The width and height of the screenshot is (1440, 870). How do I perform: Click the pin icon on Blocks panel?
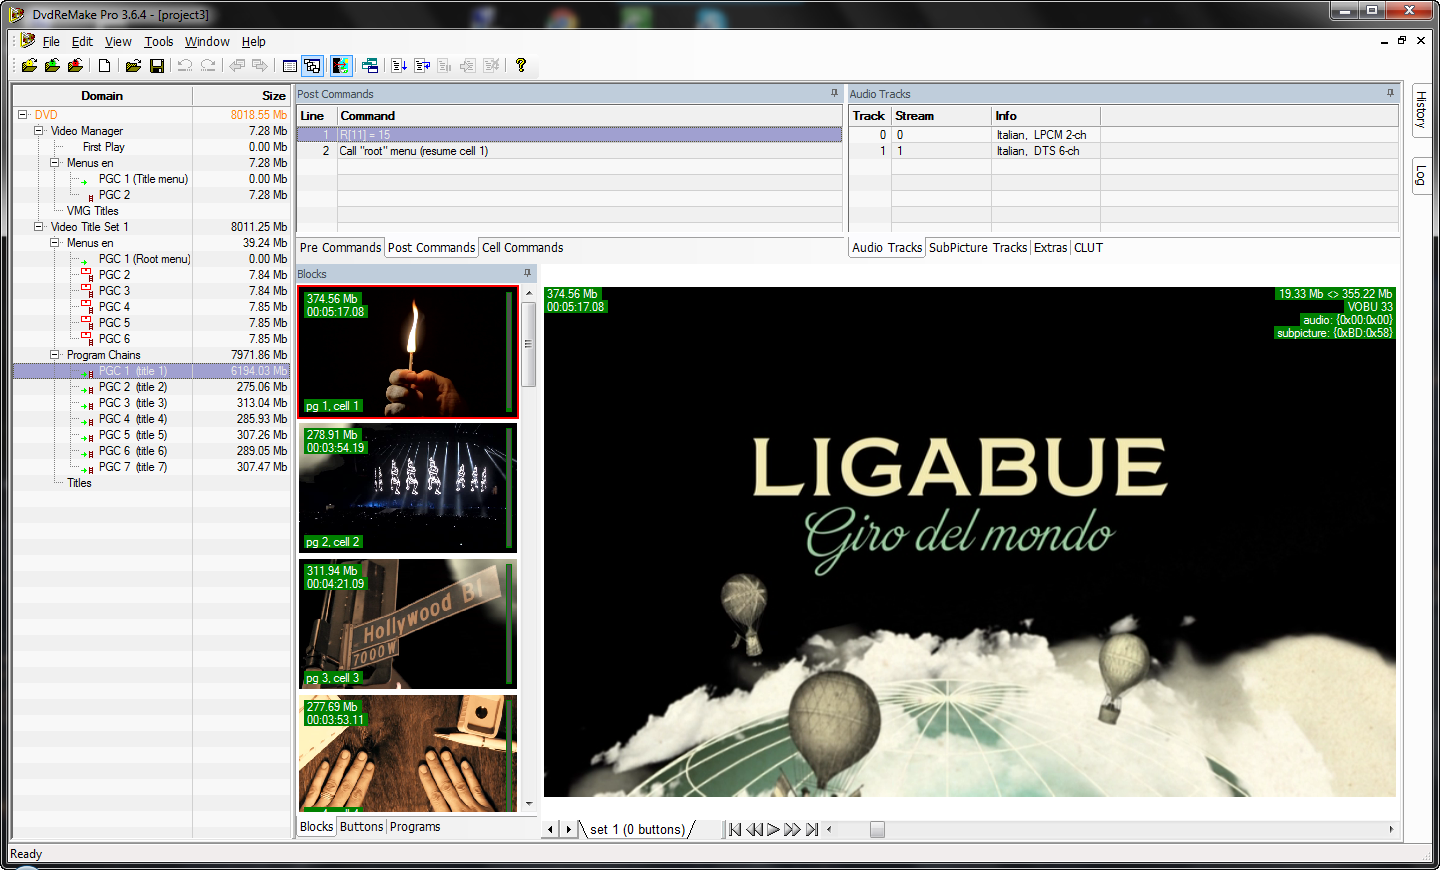coord(527,273)
